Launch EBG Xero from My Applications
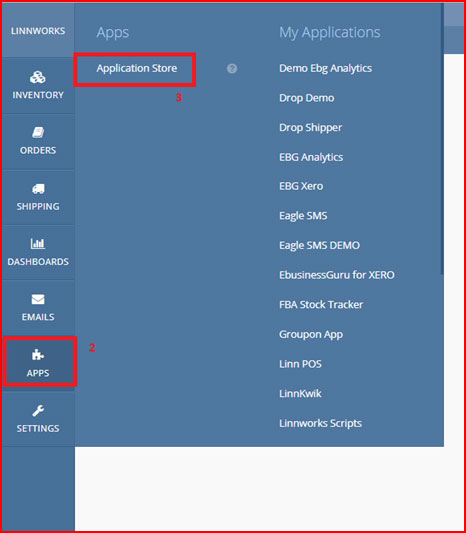Screen dimensions: 466x533 pos(301,186)
